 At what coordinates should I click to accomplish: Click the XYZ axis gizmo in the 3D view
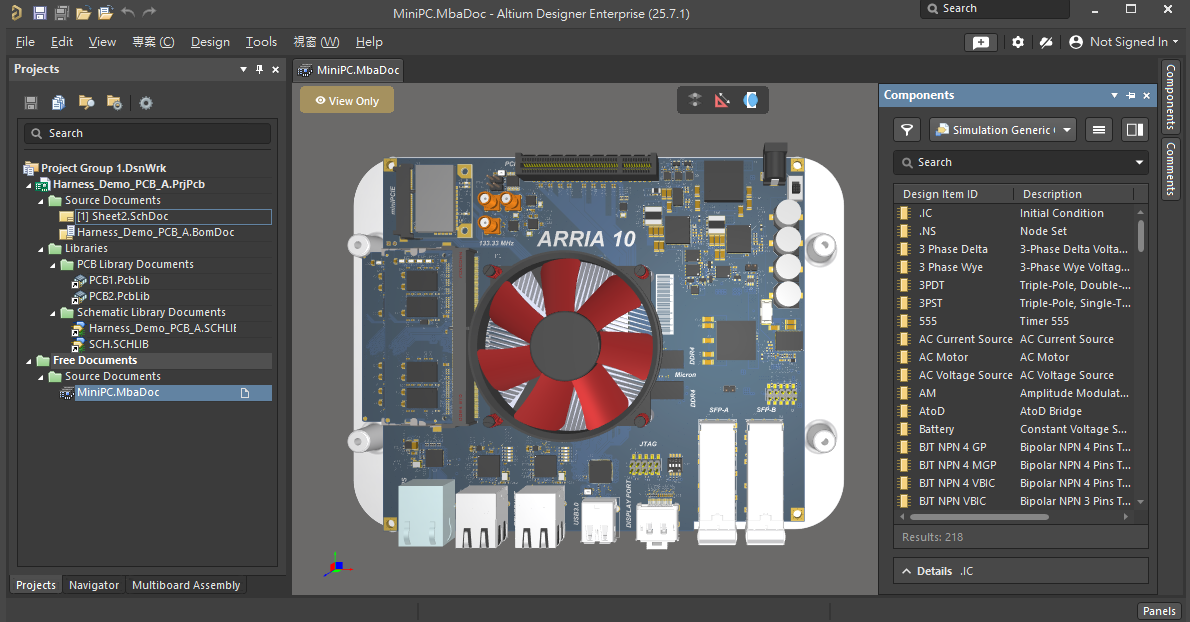coord(338,565)
